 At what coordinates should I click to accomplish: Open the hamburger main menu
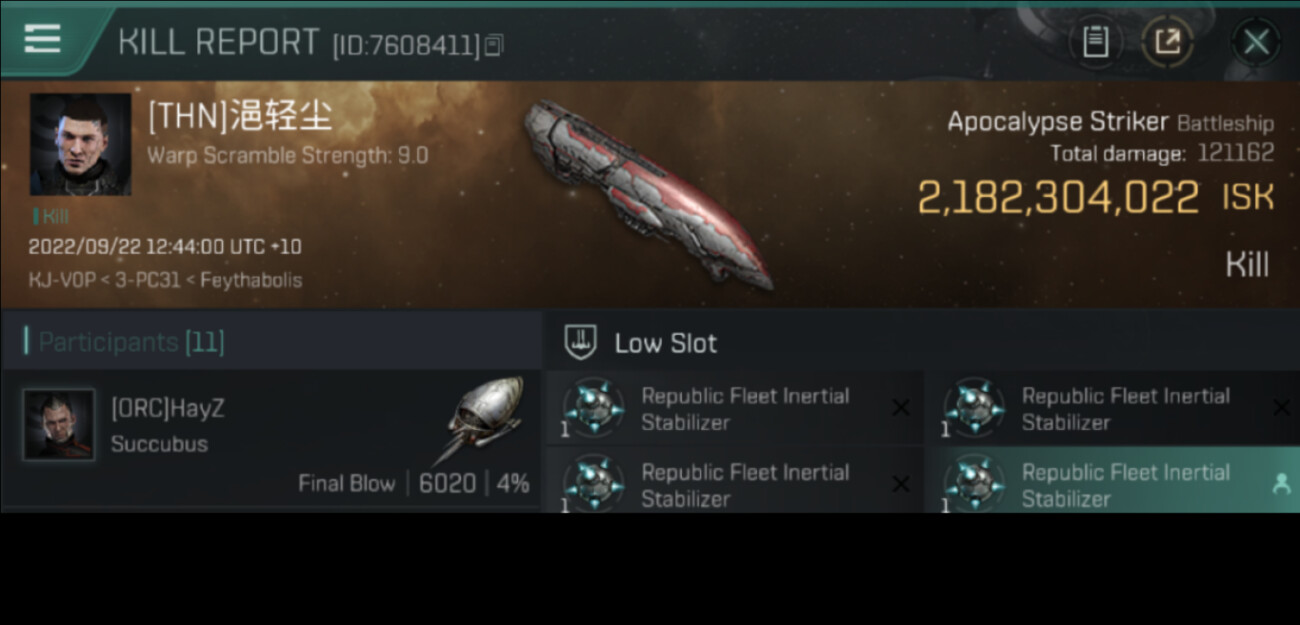point(42,40)
